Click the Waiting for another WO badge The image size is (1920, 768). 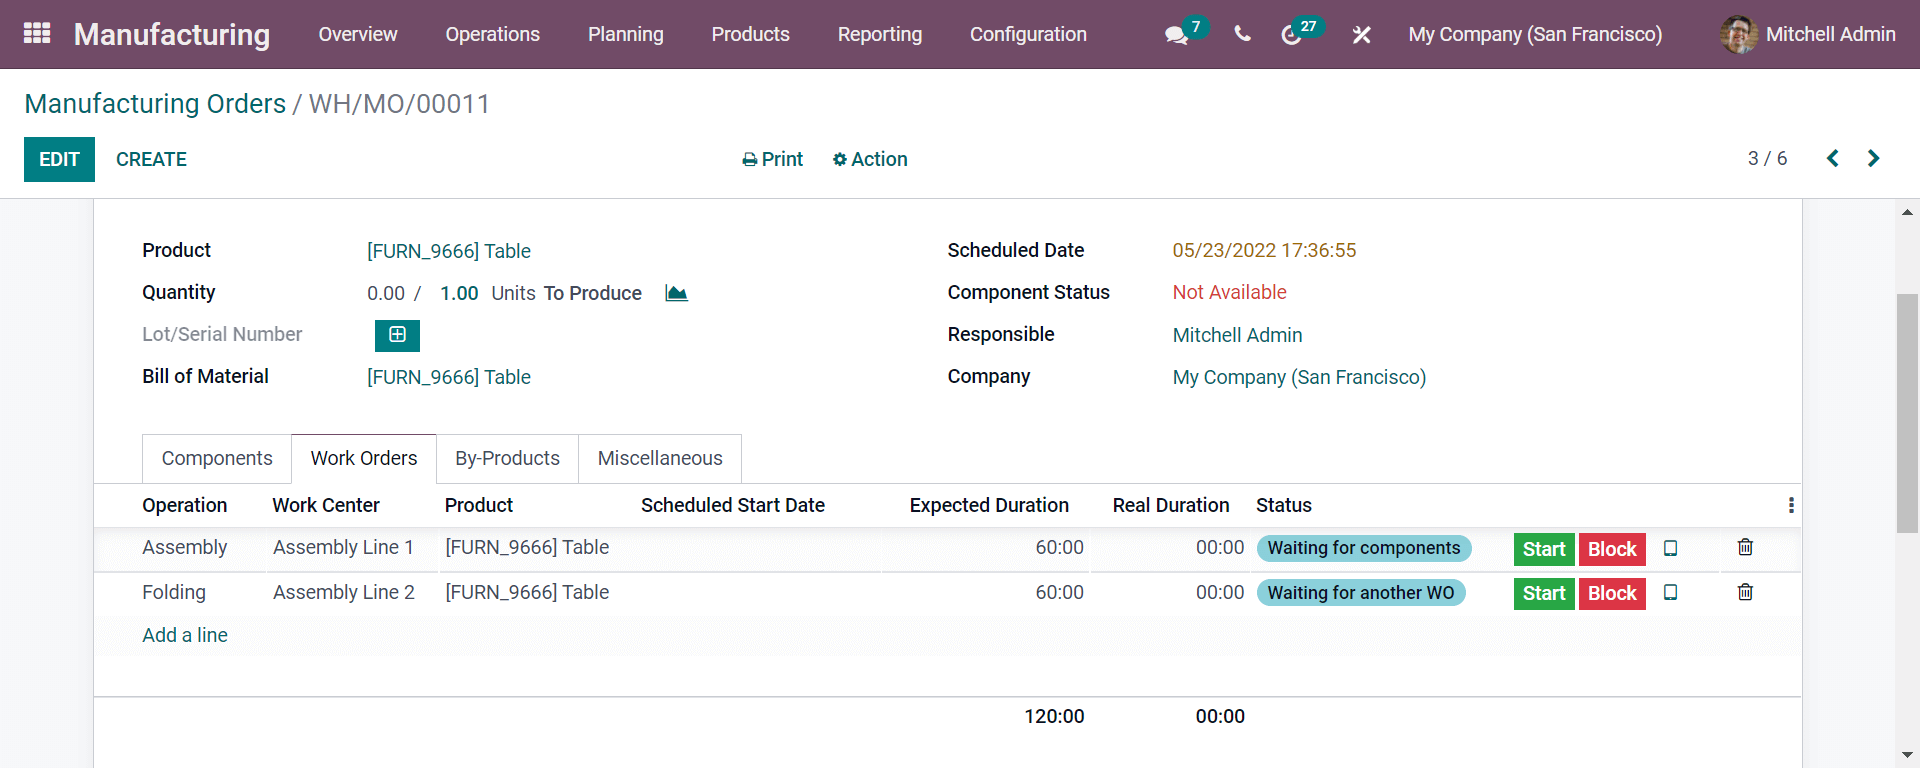coord(1361,593)
